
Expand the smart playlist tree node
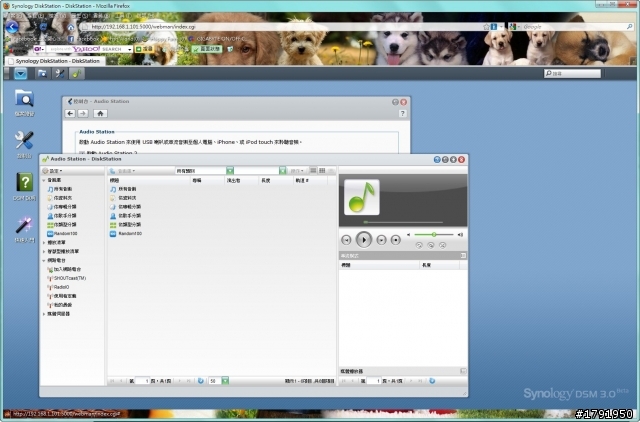coord(44,251)
